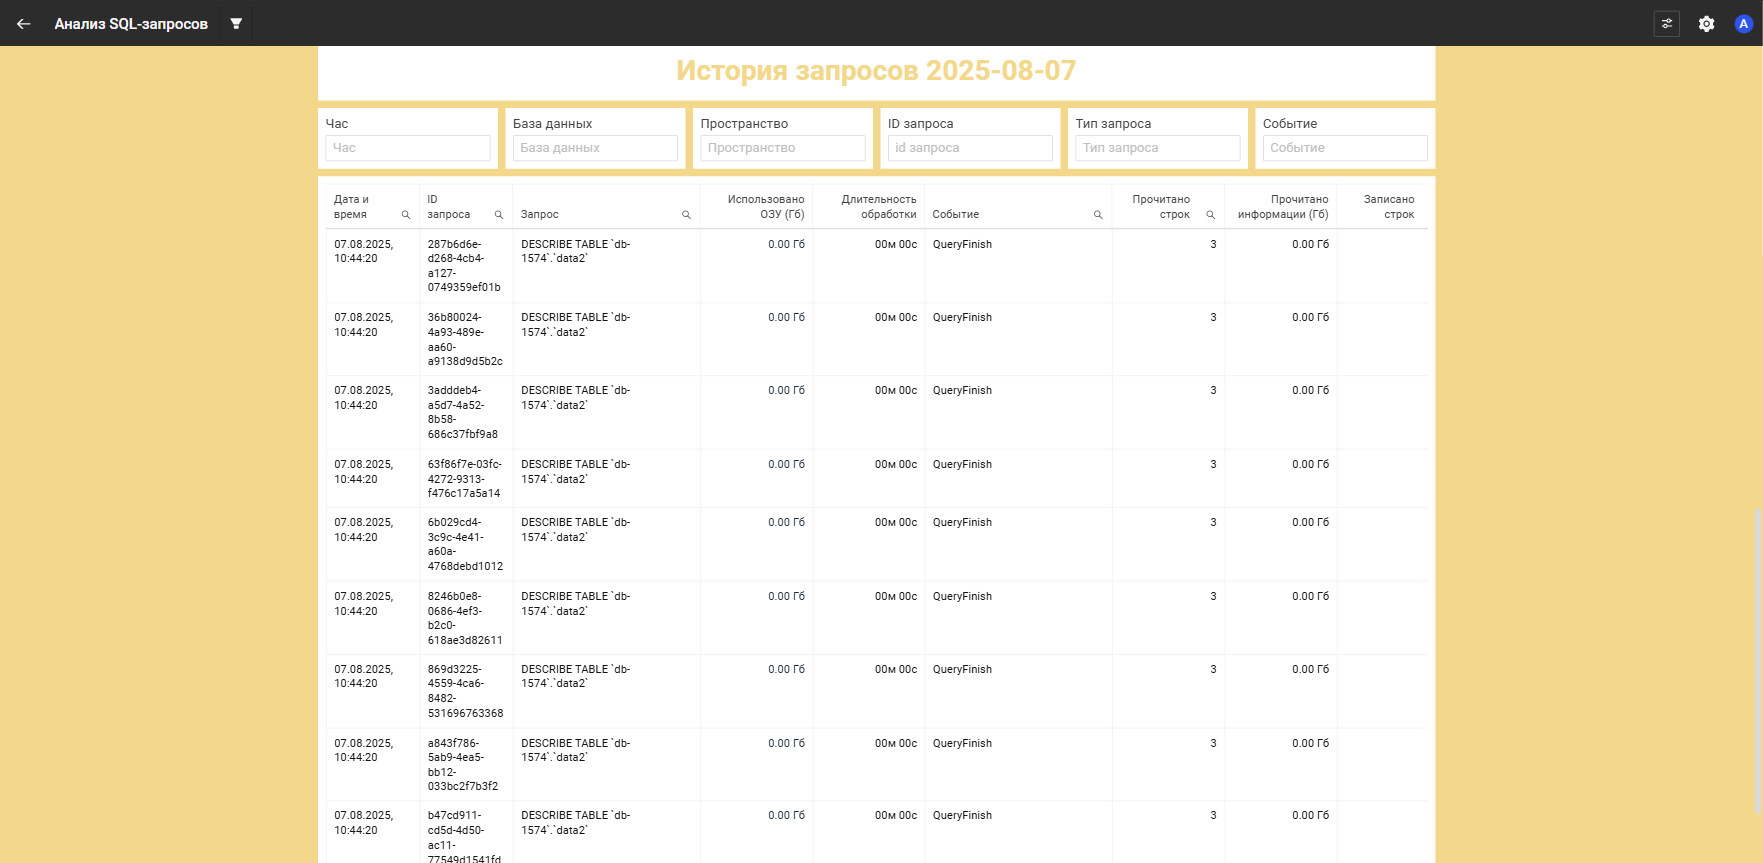This screenshot has width=1763, height=863.
Task: Focus the 'Час' filter input
Action: tap(407, 148)
